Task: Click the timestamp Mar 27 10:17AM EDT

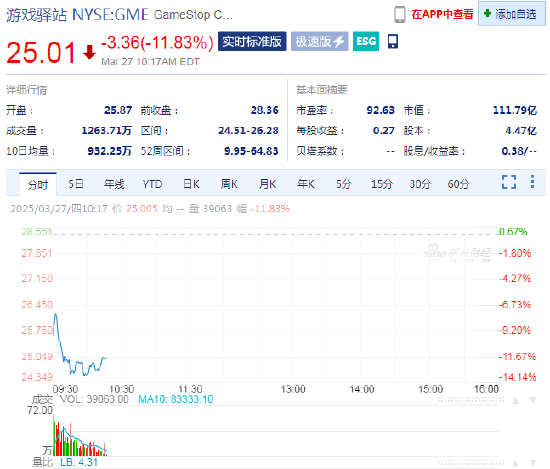Action: (x=150, y=62)
